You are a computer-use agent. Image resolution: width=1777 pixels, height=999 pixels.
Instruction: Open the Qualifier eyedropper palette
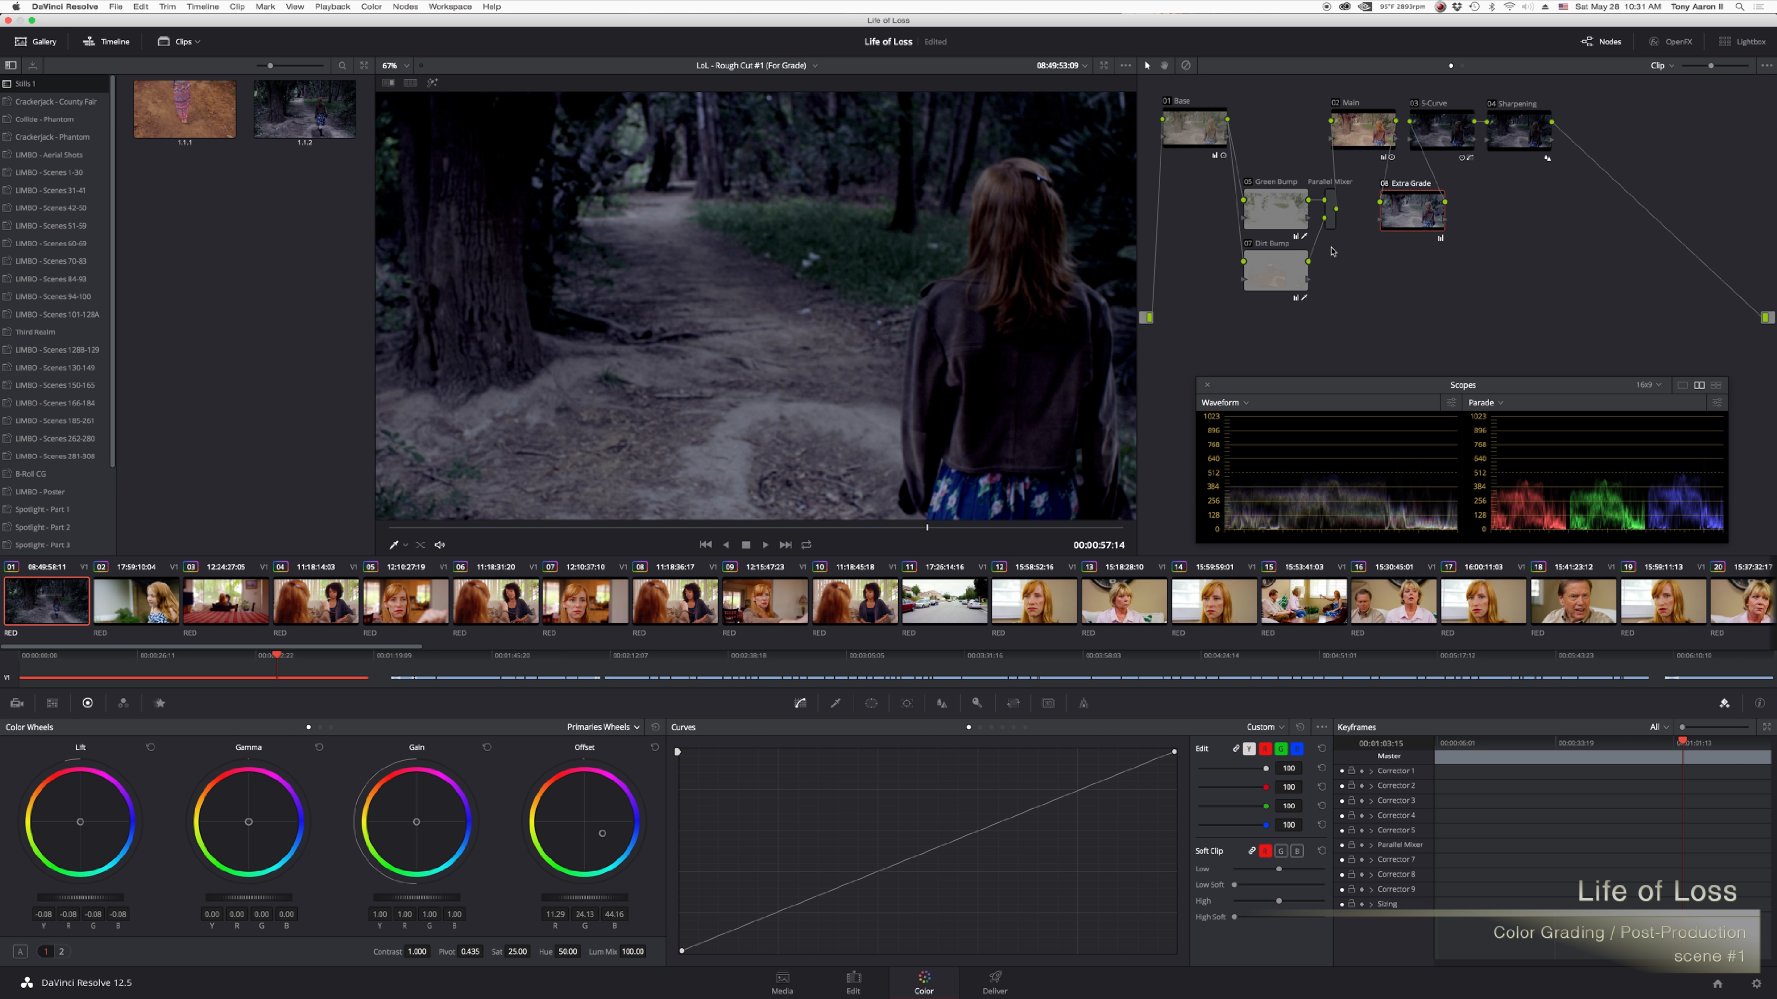pos(836,703)
